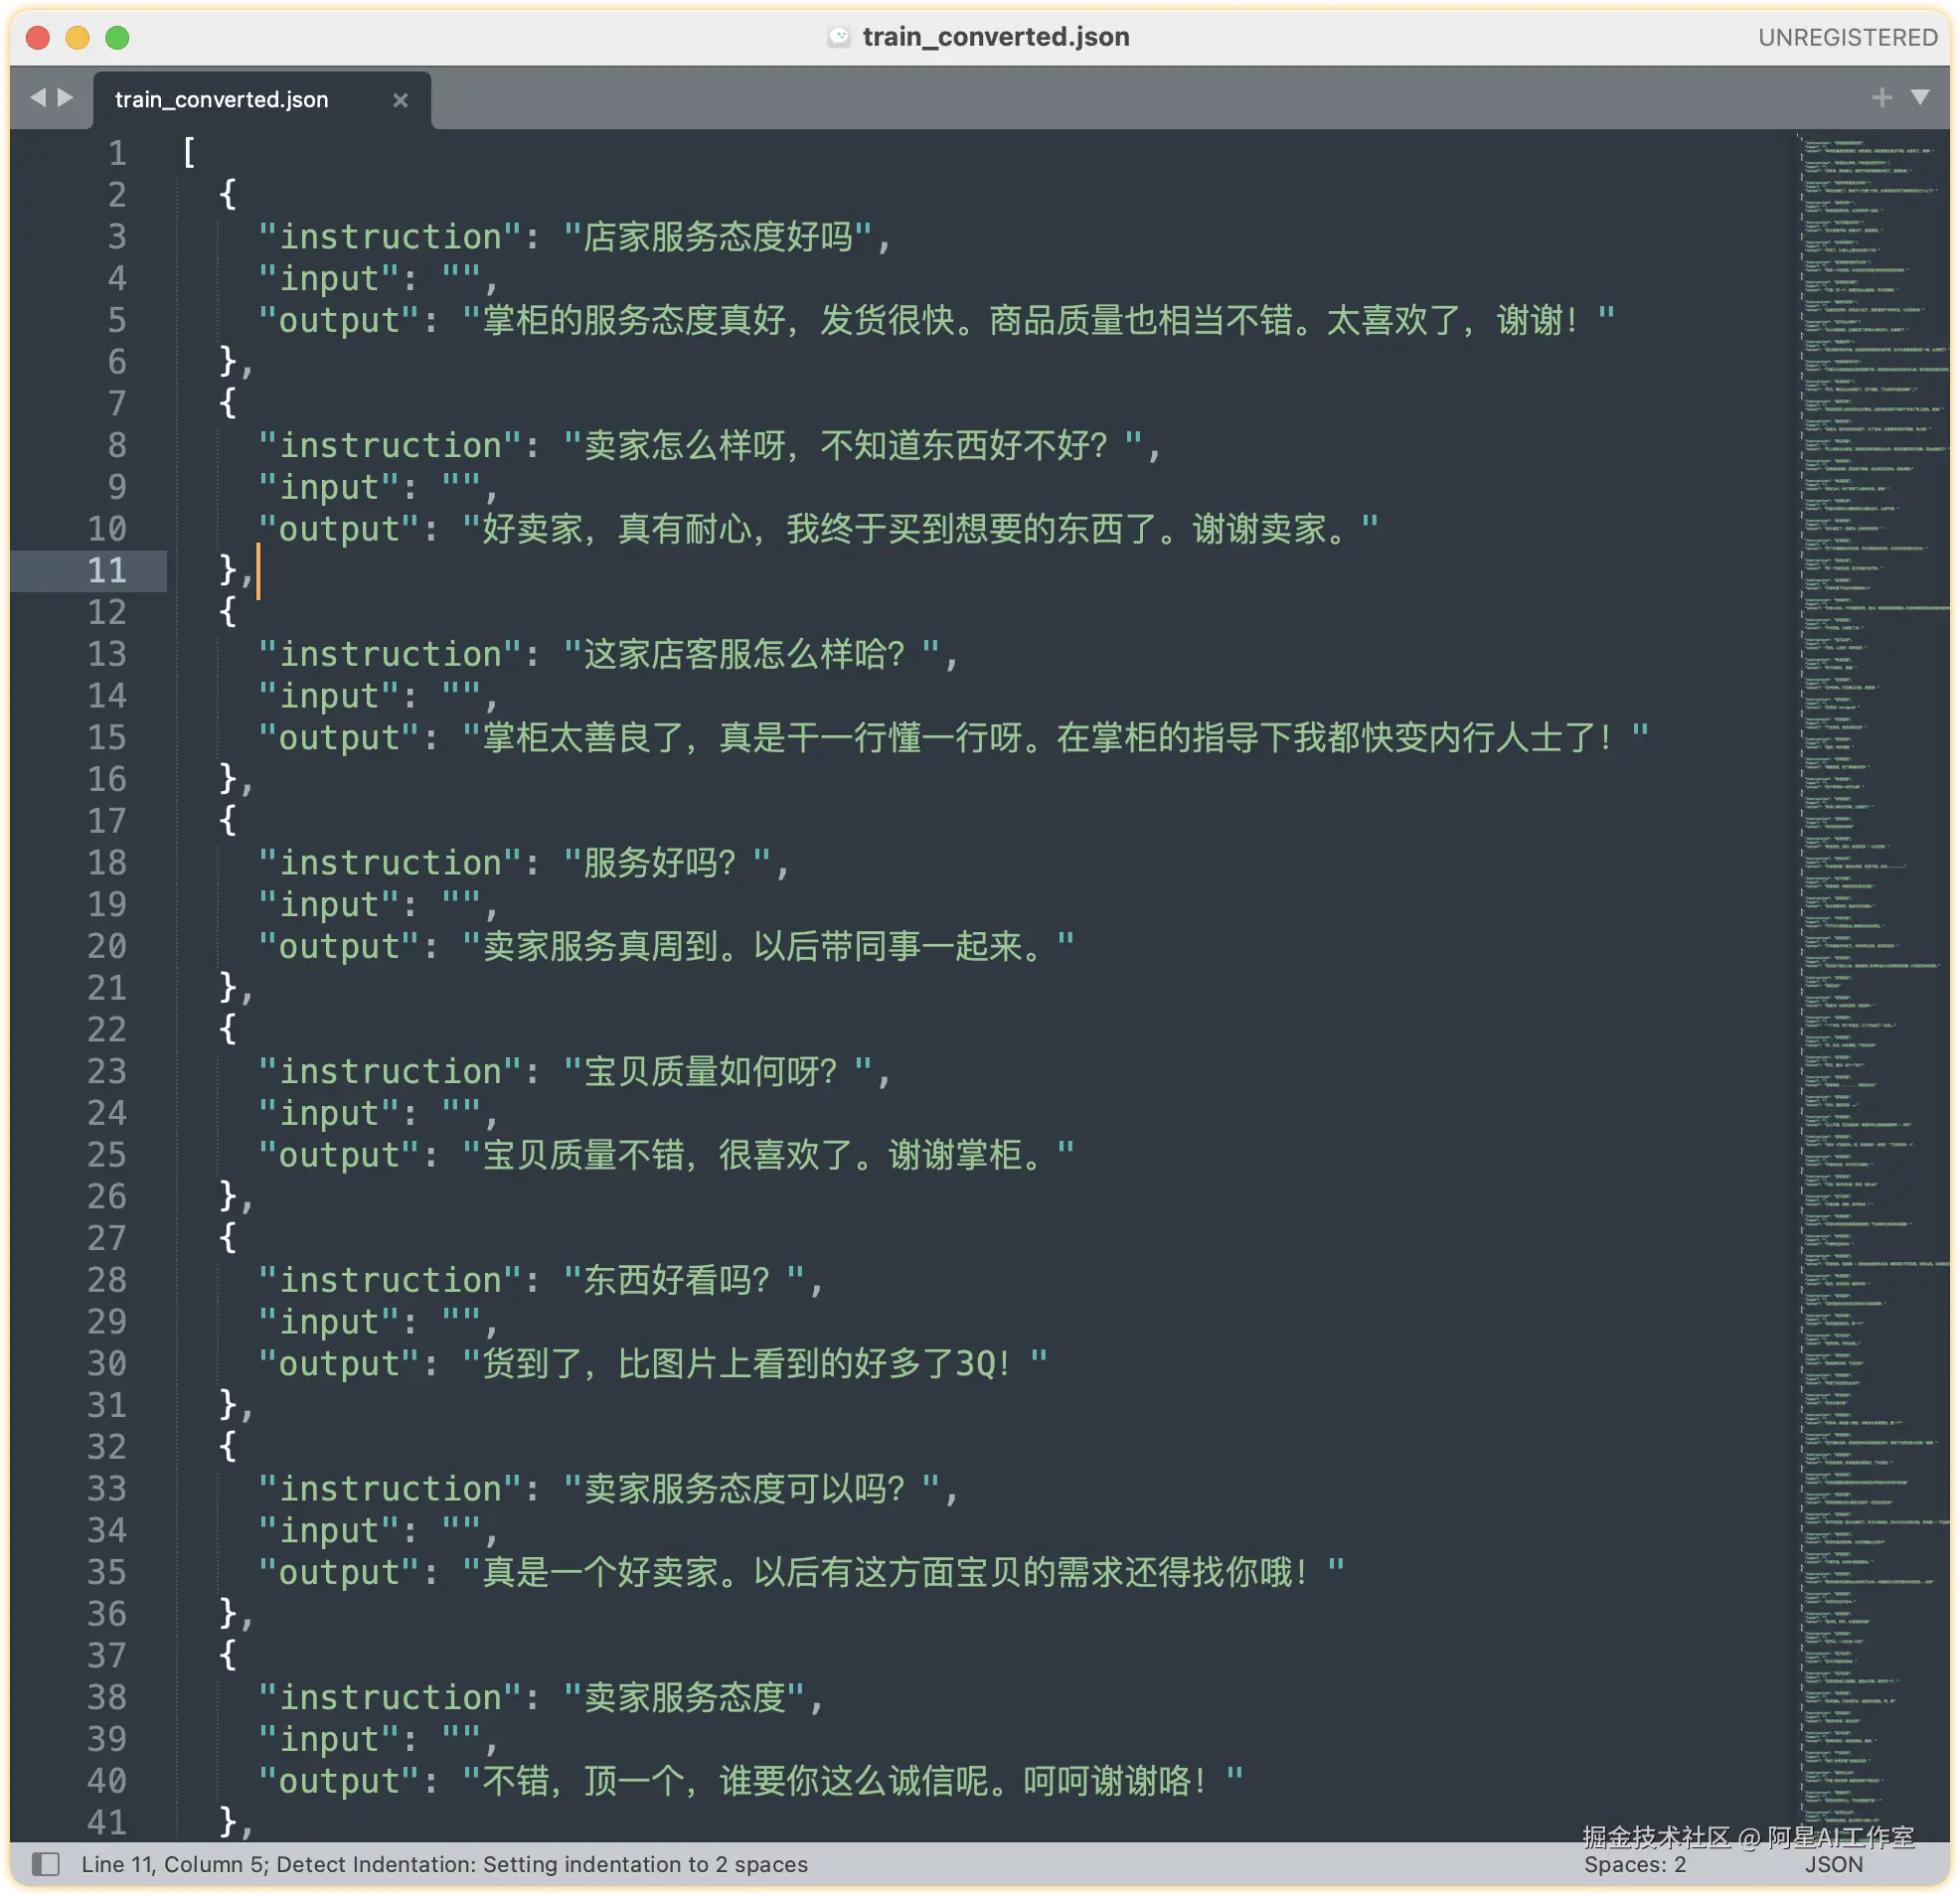The width and height of the screenshot is (1960, 1896).
Task: Select the train_converted.json tab
Action: pyautogui.click(x=222, y=100)
